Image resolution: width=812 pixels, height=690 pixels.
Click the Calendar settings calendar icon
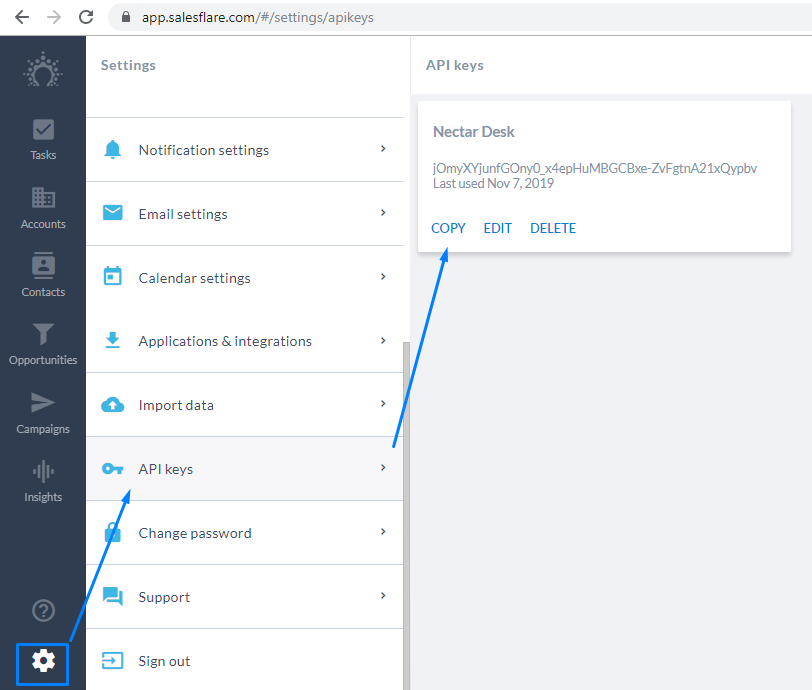(112, 276)
